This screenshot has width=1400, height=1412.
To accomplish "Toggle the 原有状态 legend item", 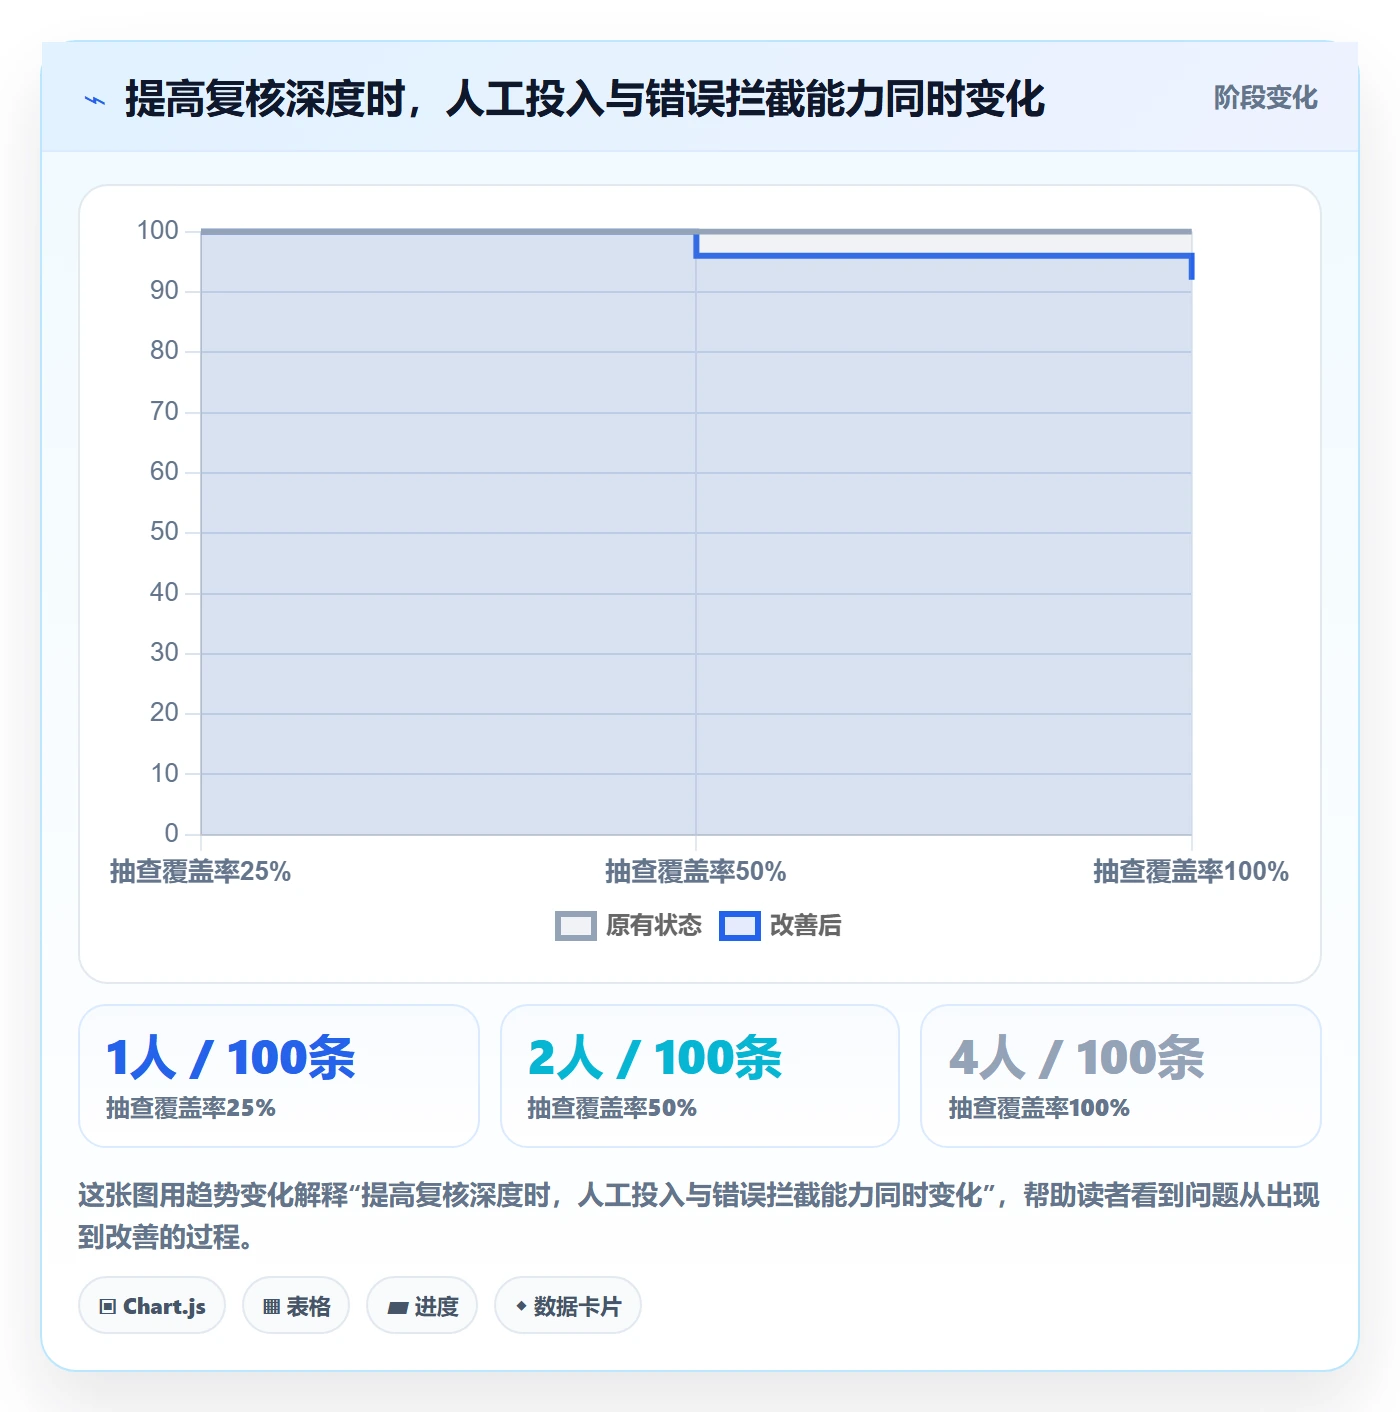I will pyautogui.click(x=629, y=926).
